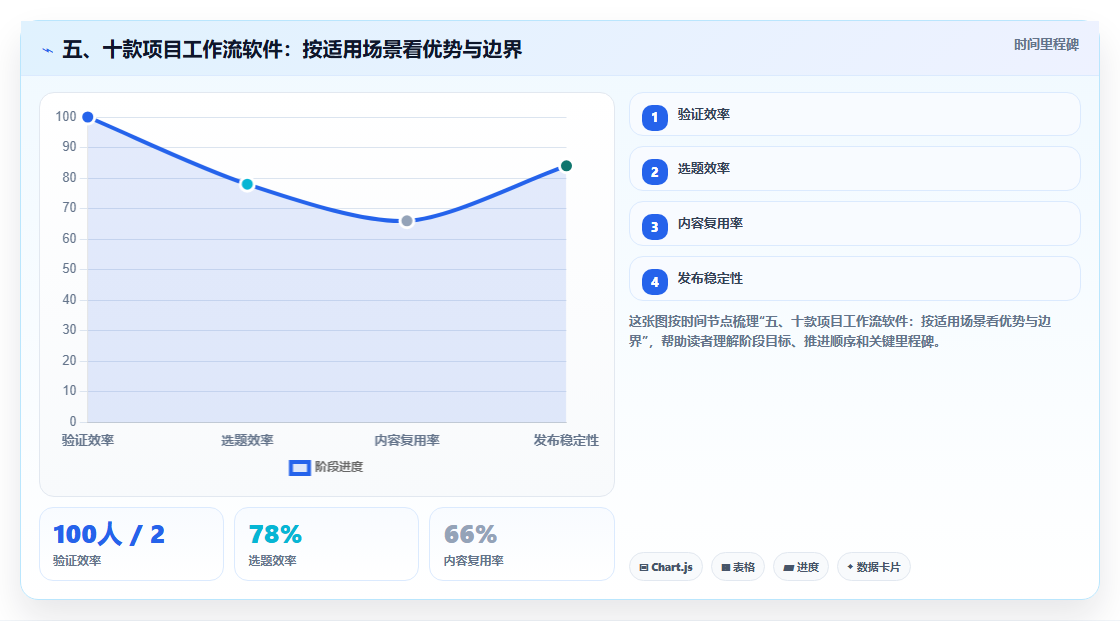Click the 78% stat card

326,544
